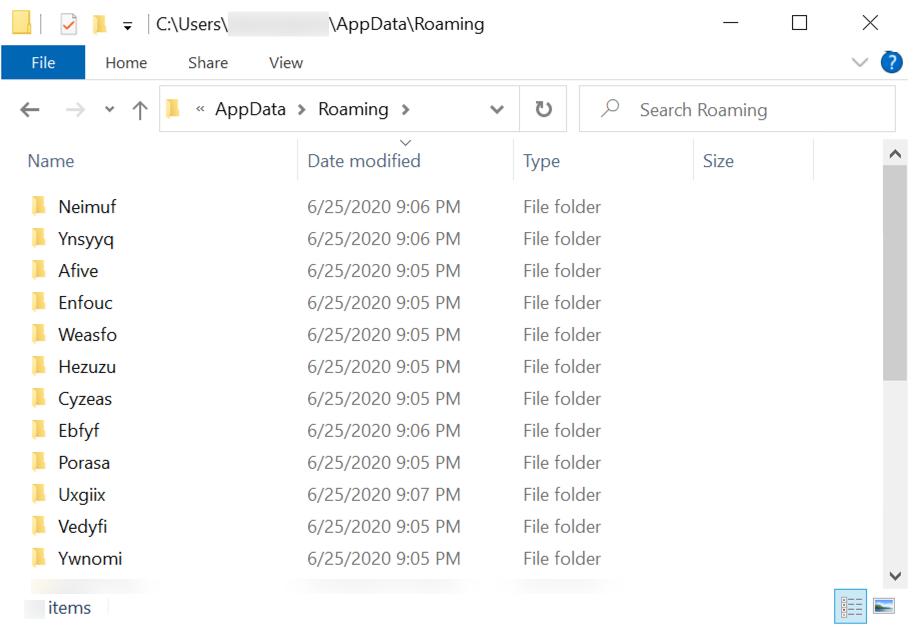Viewport: 909px width, 625px height.
Task: Go up one folder level
Action: point(140,110)
